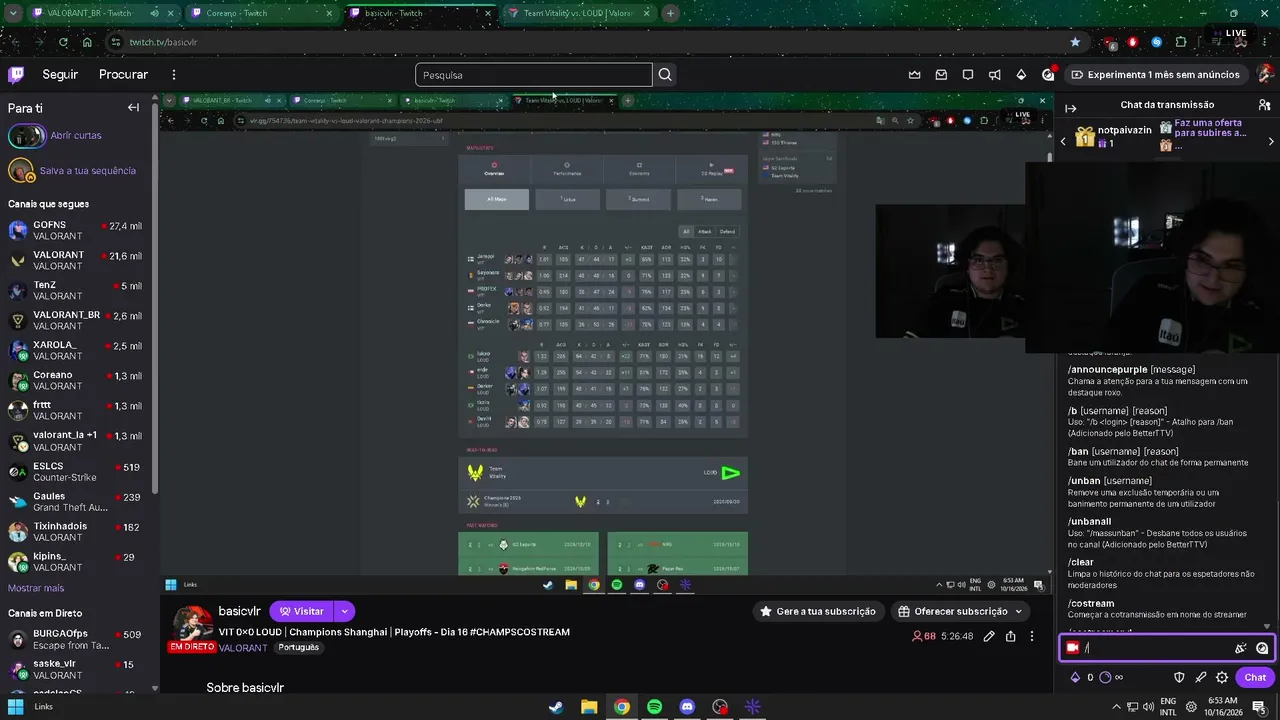Click Gere a tua subscrição button

coord(818,611)
